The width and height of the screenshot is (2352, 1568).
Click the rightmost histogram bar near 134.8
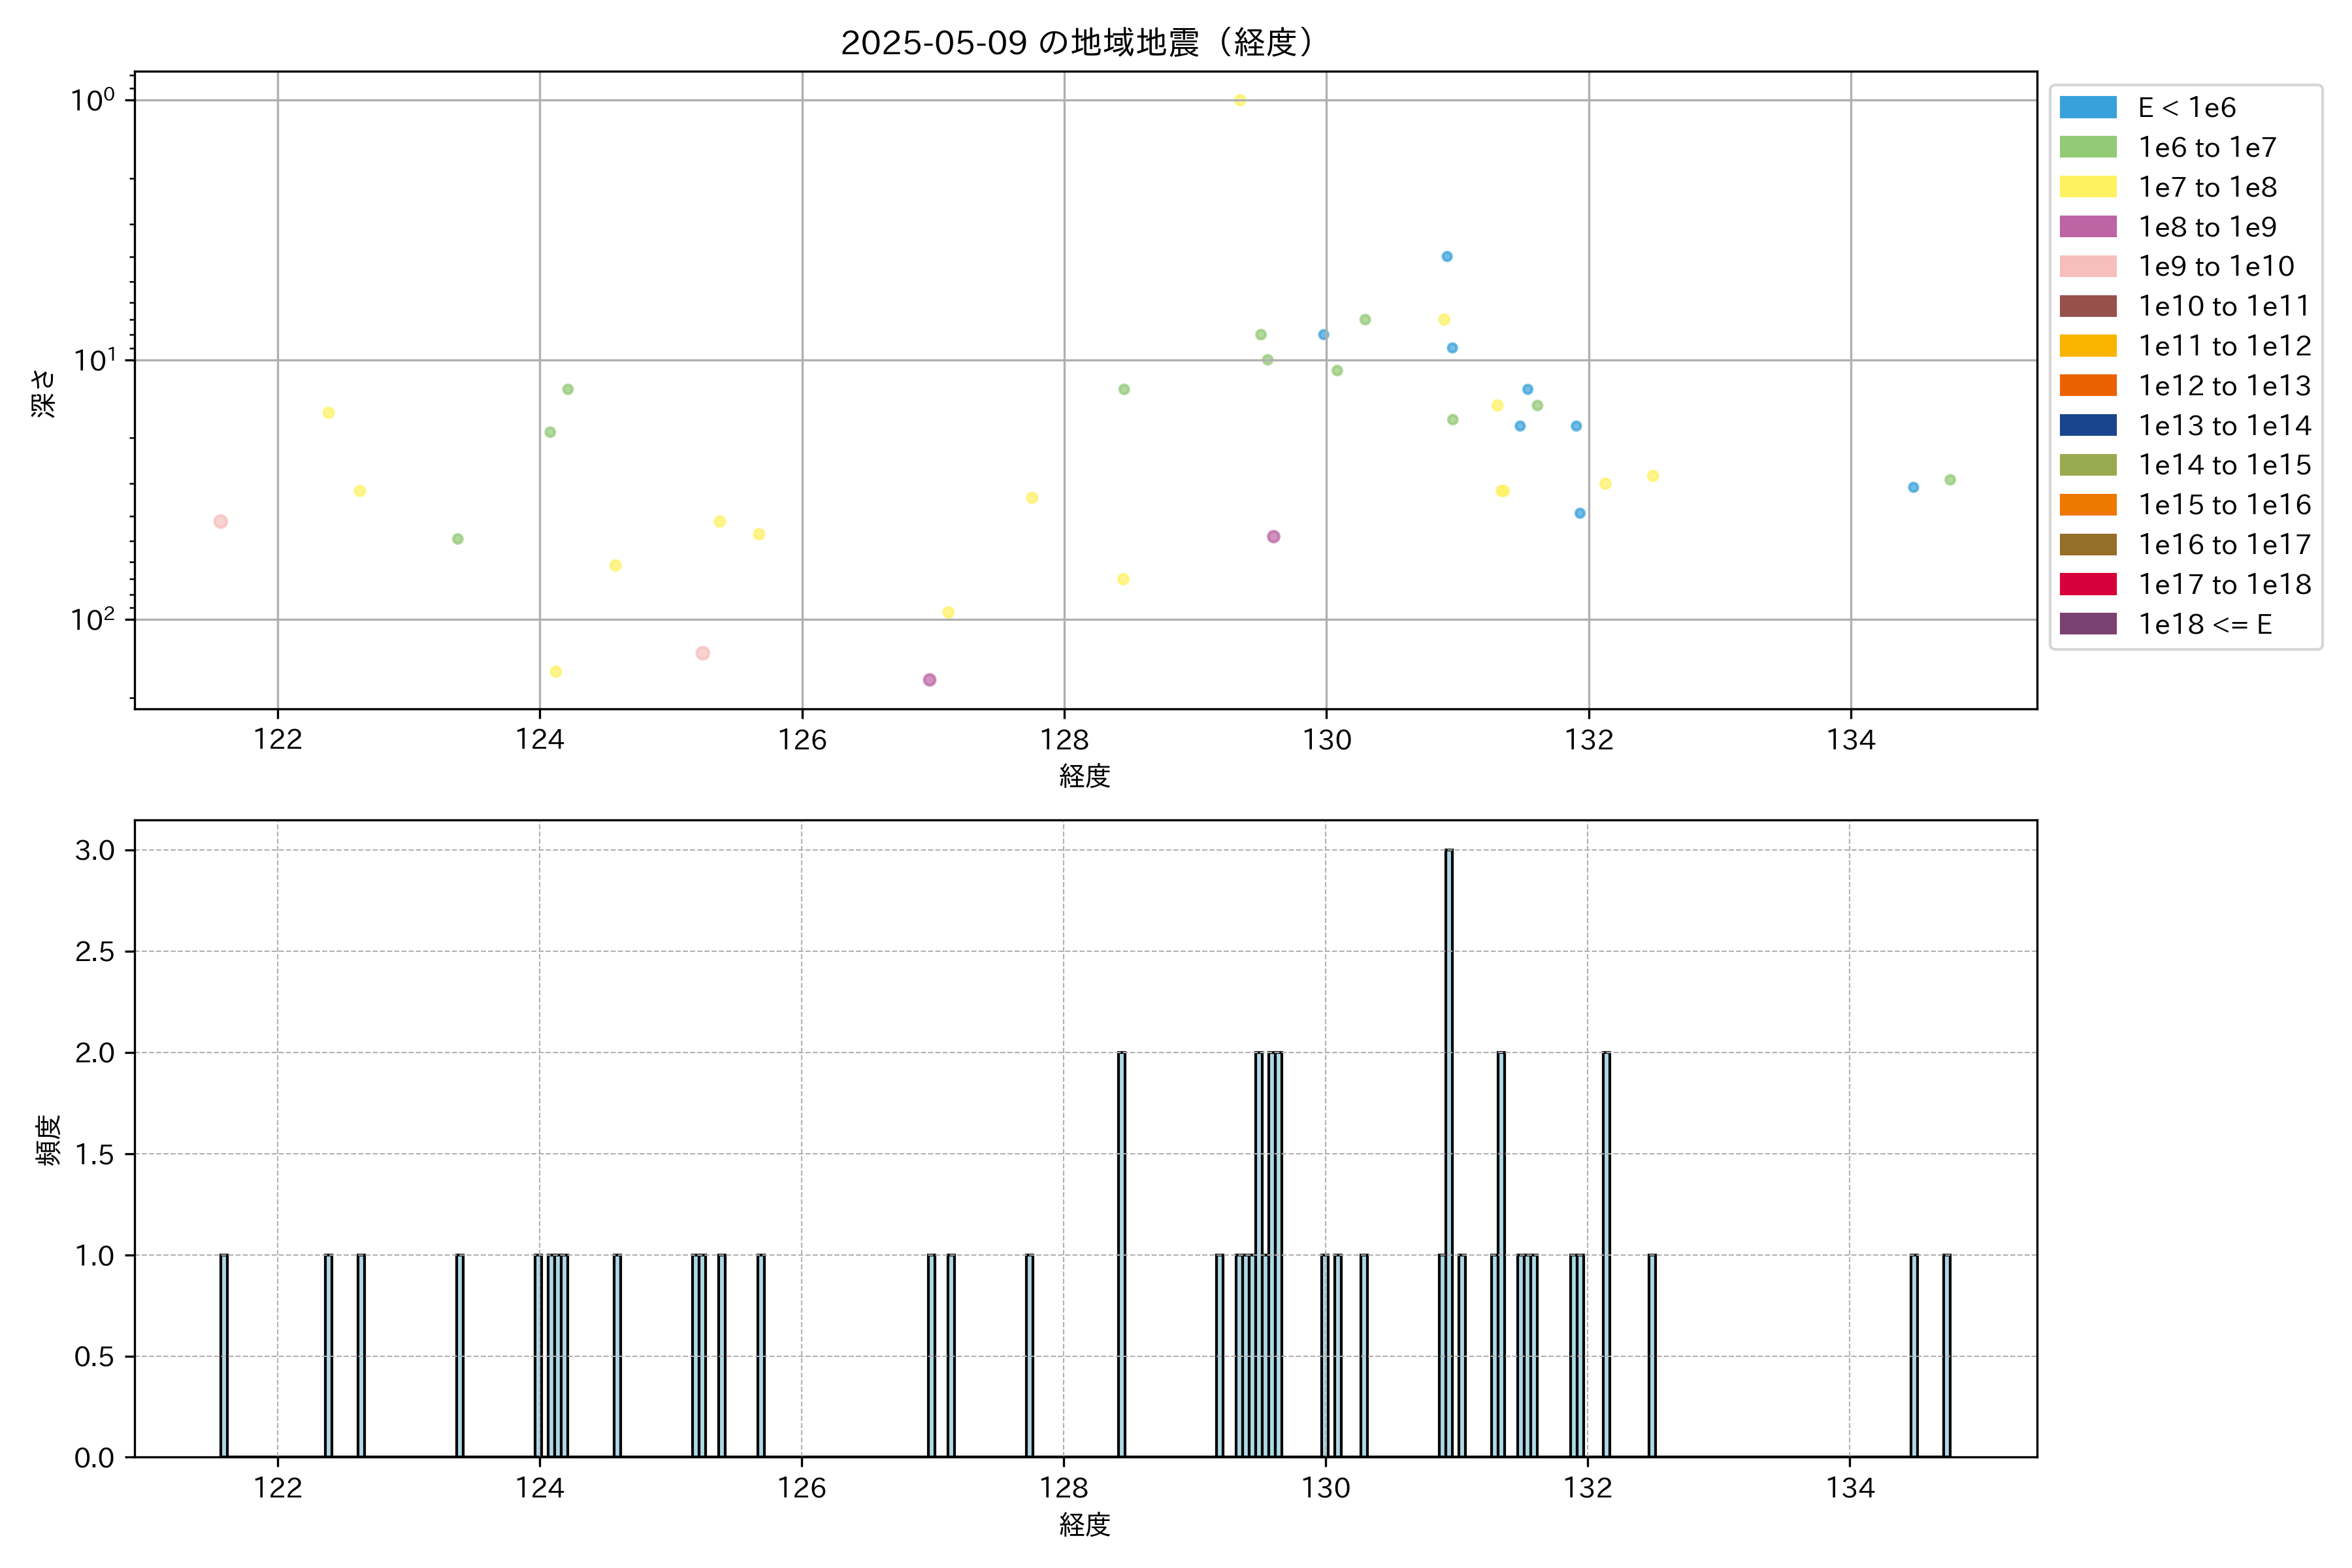click(x=1946, y=1355)
